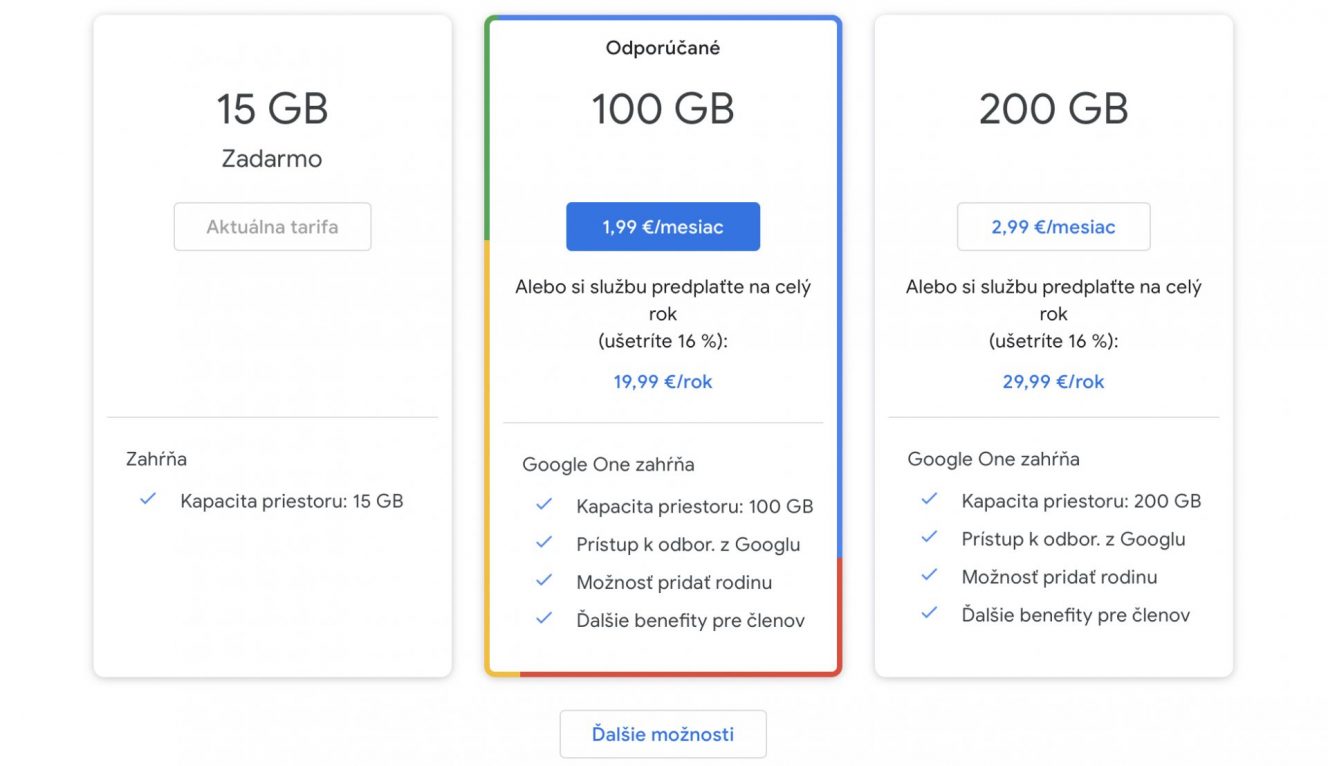Viewport: 1328px width, 766px height.
Task: Click checkmark by Prístup k odbor. in 100 GB card
Action: pyautogui.click(x=544, y=542)
